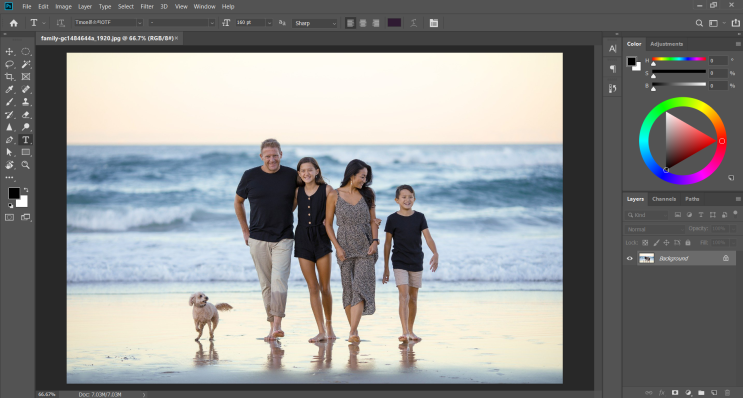This screenshot has height=398, width=743.
Task: Swap foreground and background colors
Action: (26, 190)
